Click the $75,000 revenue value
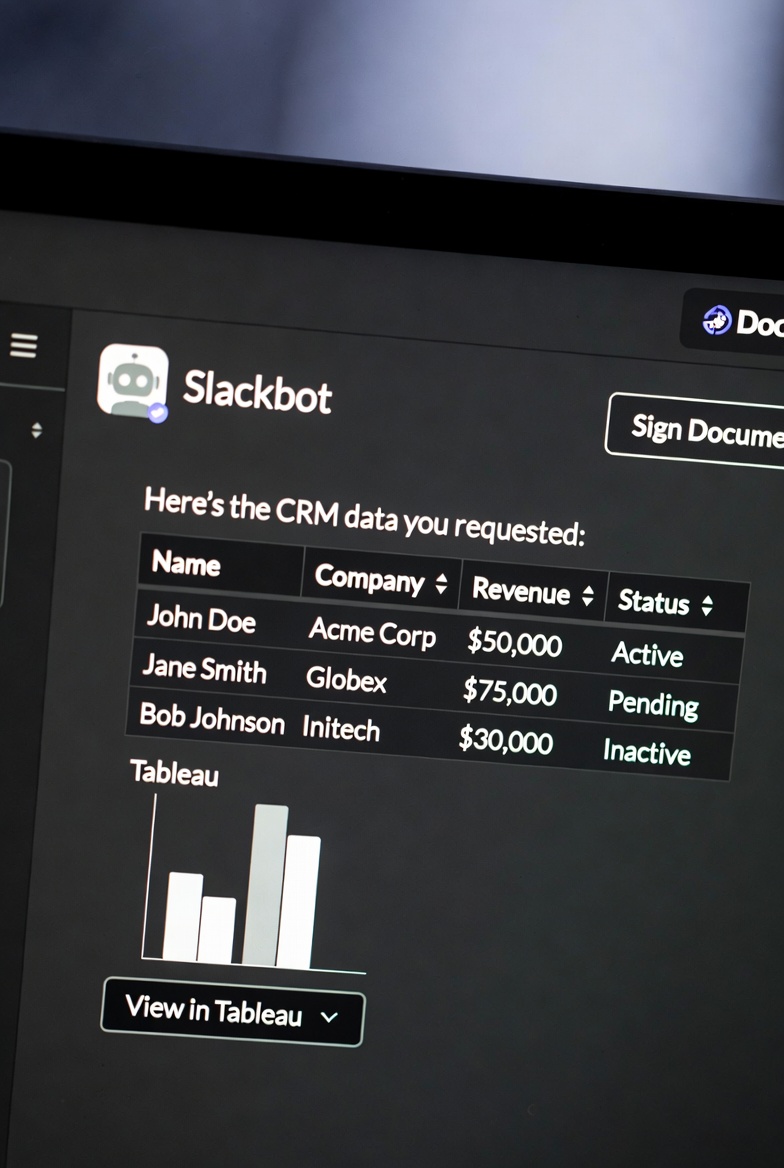The width and height of the screenshot is (784, 1168). (510, 691)
